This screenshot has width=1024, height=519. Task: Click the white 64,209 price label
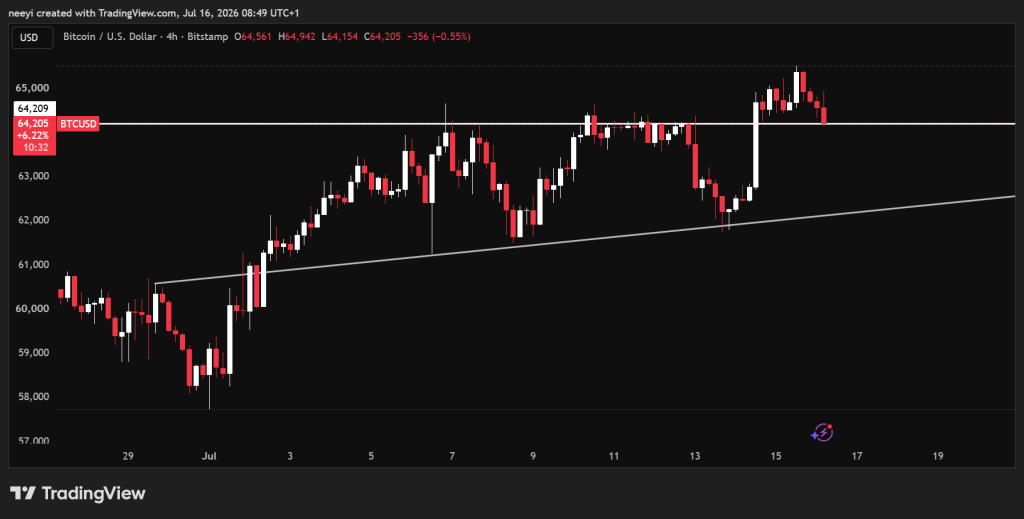(34, 108)
